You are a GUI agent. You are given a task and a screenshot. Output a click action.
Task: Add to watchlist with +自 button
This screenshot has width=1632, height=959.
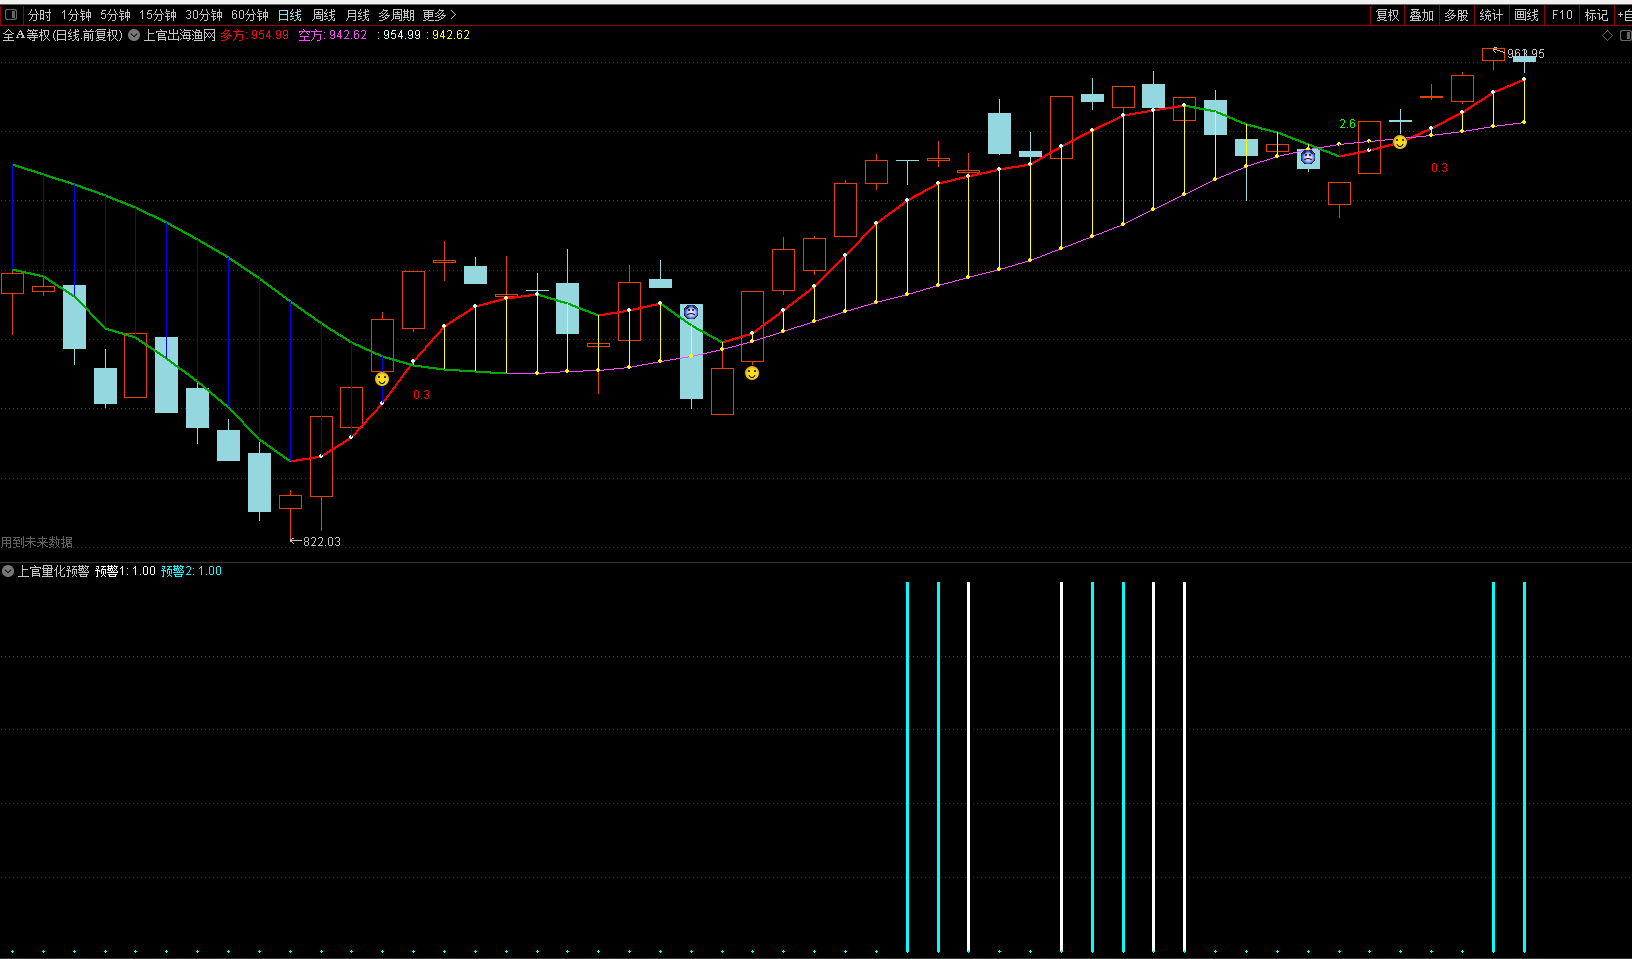click(1624, 15)
